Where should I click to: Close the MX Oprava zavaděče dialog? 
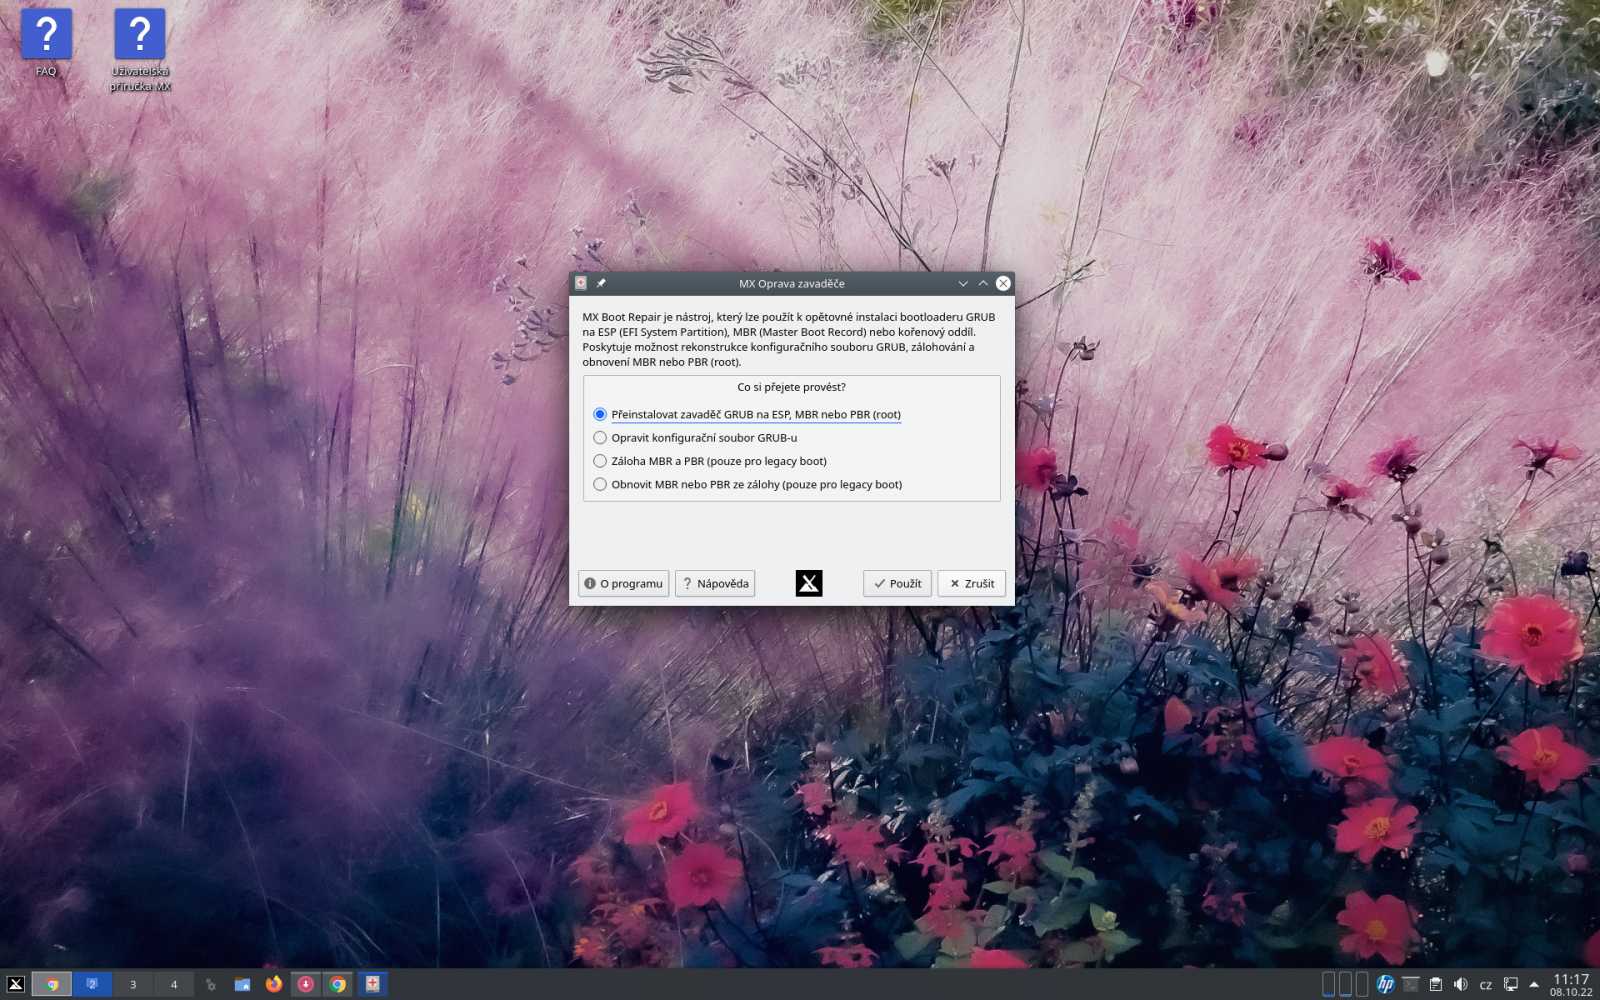click(x=1003, y=283)
